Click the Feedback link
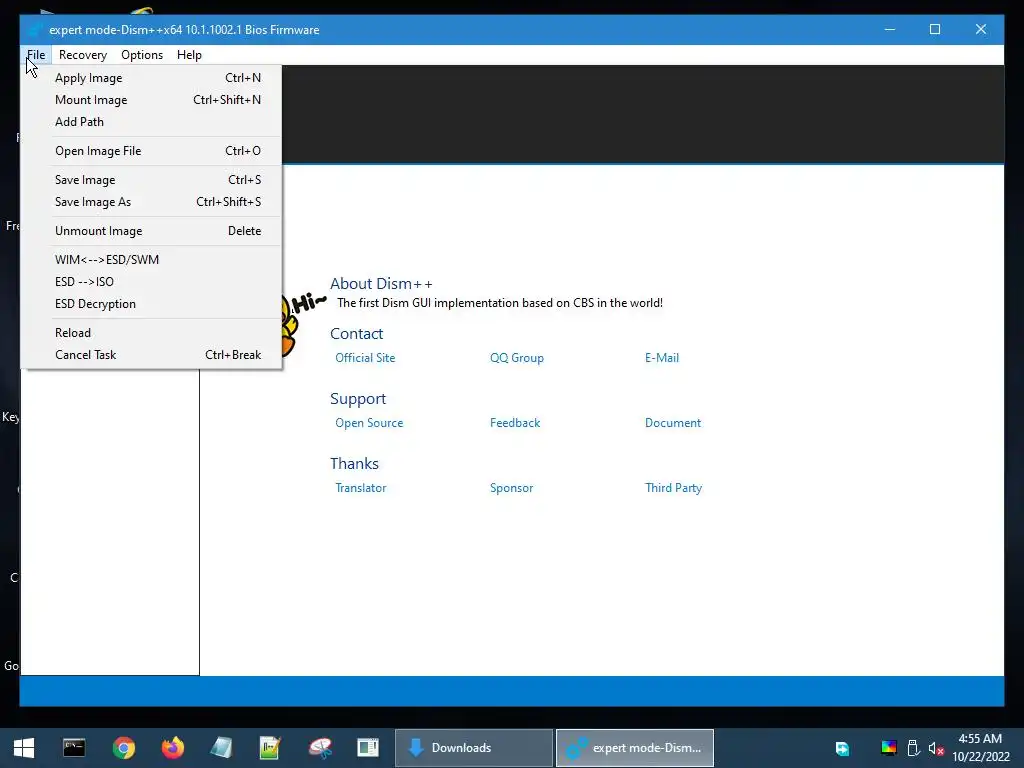Image resolution: width=1024 pixels, height=768 pixels. click(515, 423)
